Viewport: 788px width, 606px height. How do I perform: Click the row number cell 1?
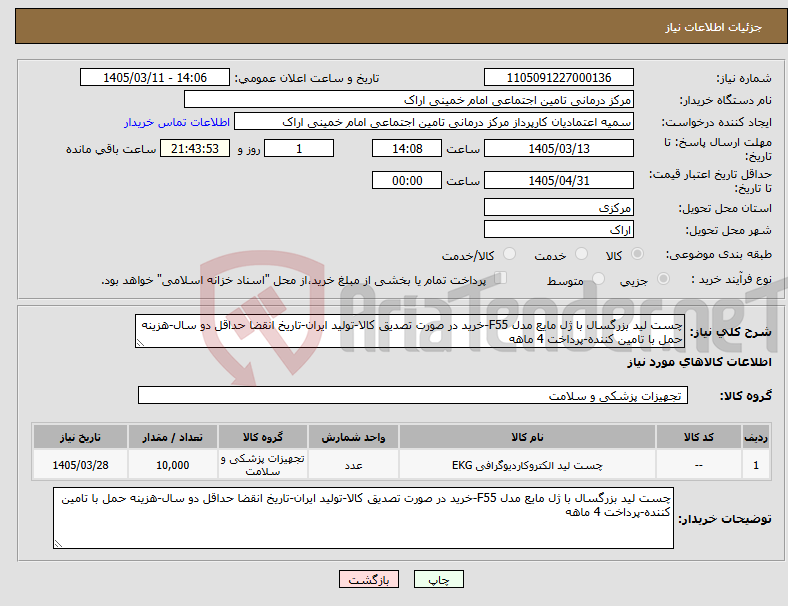point(755,465)
